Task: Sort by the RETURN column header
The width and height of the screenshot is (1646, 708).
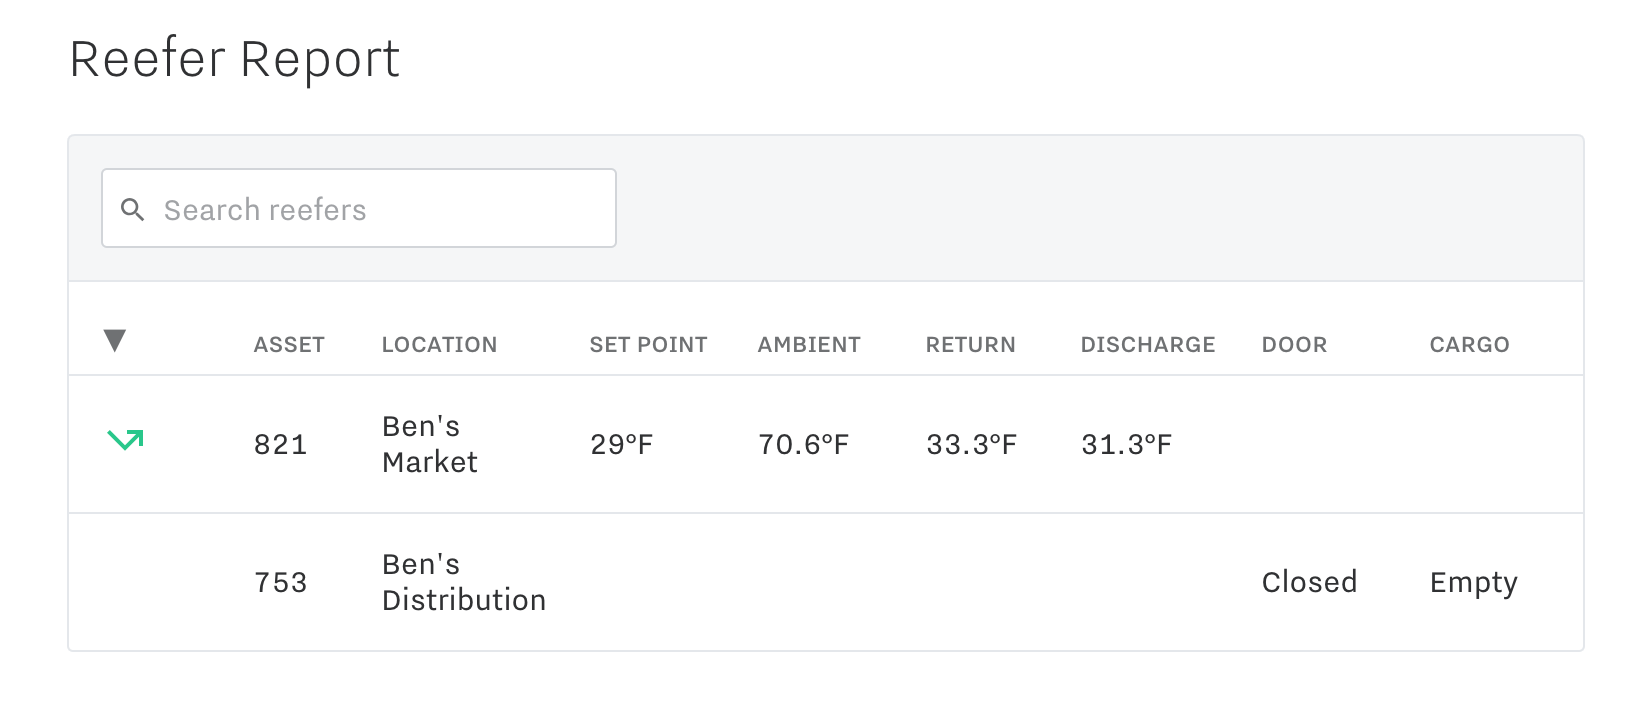Action: coord(971,344)
